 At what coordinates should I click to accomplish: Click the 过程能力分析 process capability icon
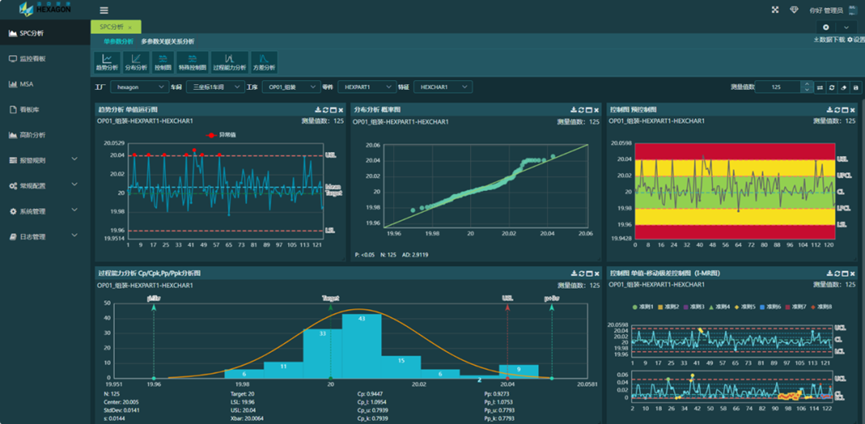[230, 62]
